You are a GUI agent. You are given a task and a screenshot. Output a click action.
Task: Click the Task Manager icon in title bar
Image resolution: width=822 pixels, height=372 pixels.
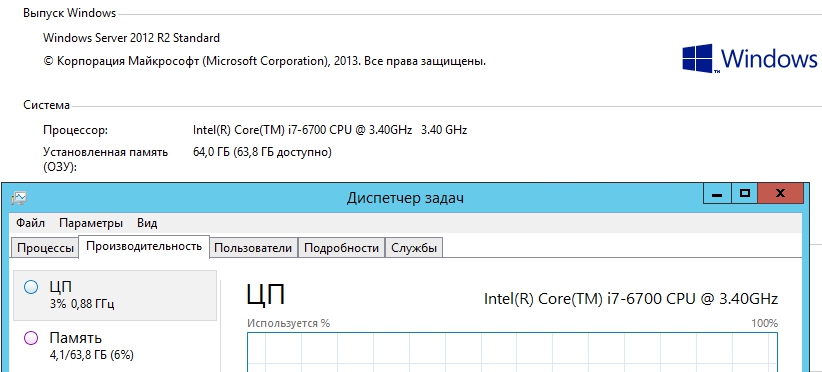pos(18,198)
